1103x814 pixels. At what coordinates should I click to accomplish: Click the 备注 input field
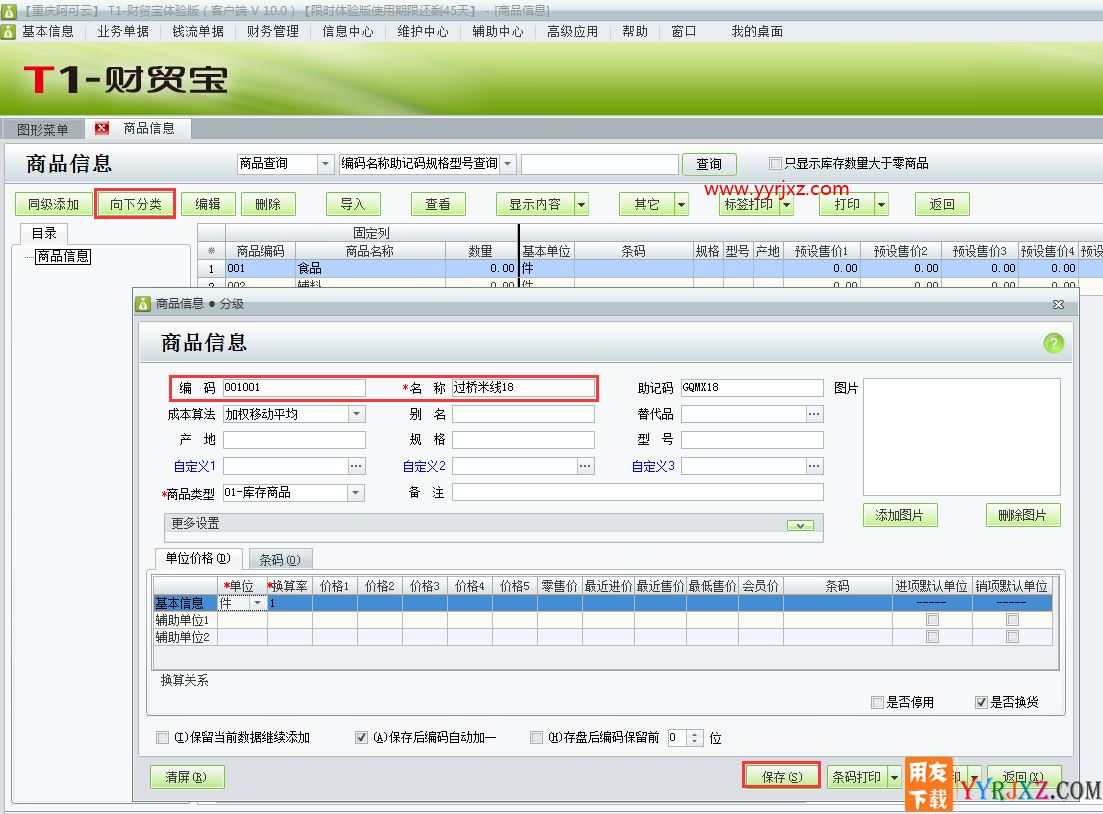pyautogui.click(x=637, y=492)
